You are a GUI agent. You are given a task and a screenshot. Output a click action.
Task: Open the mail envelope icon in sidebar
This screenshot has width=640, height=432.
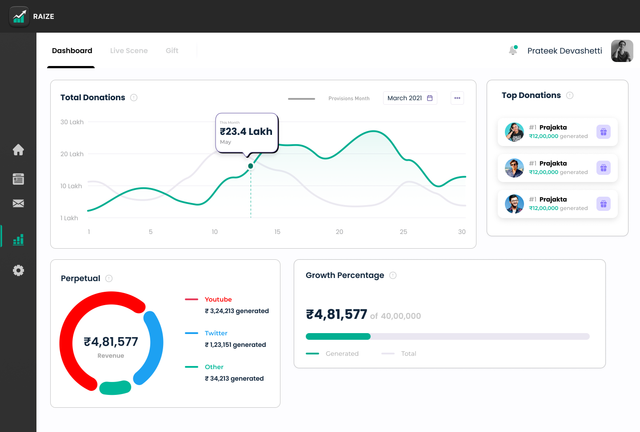coord(18,203)
